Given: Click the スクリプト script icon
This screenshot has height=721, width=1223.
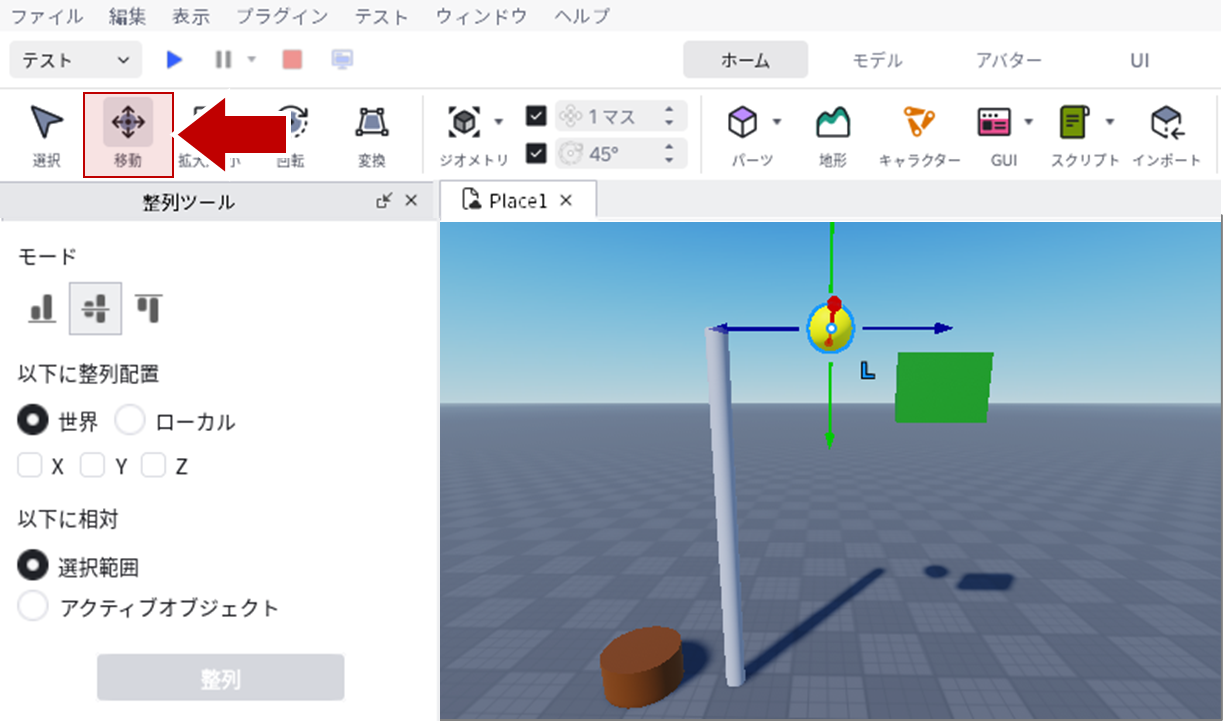Looking at the screenshot, I should pos(1075,122).
